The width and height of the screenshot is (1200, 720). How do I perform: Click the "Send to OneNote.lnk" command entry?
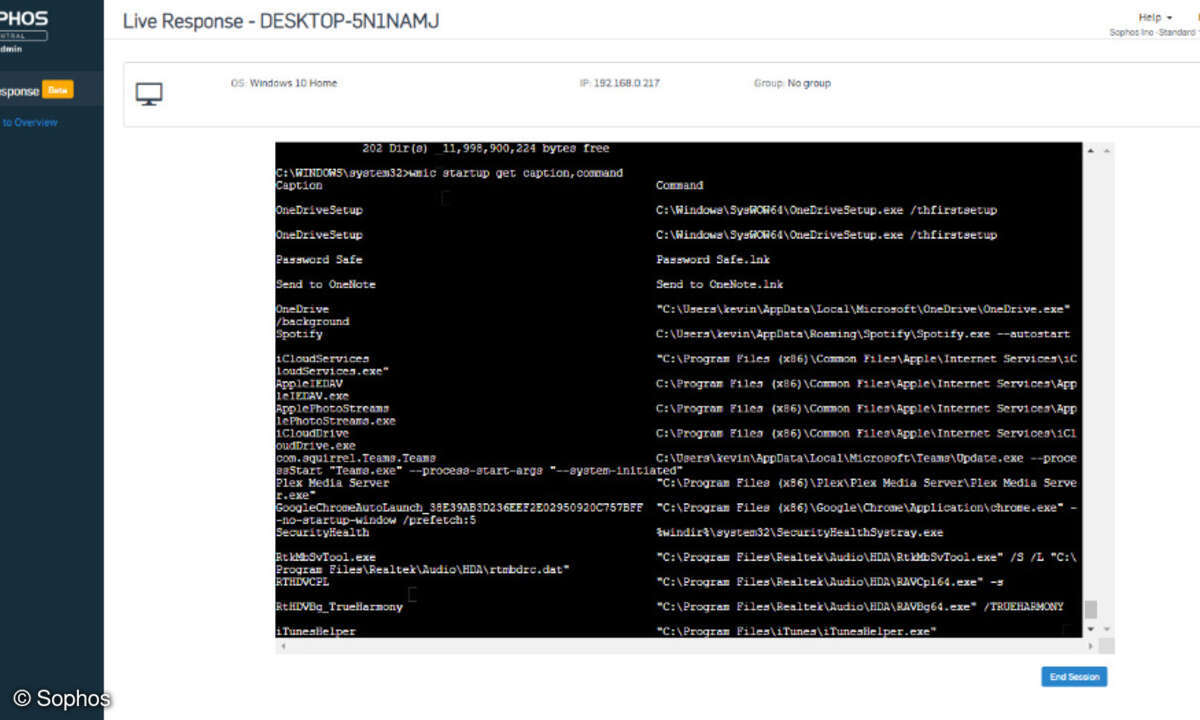pos(720,285)
